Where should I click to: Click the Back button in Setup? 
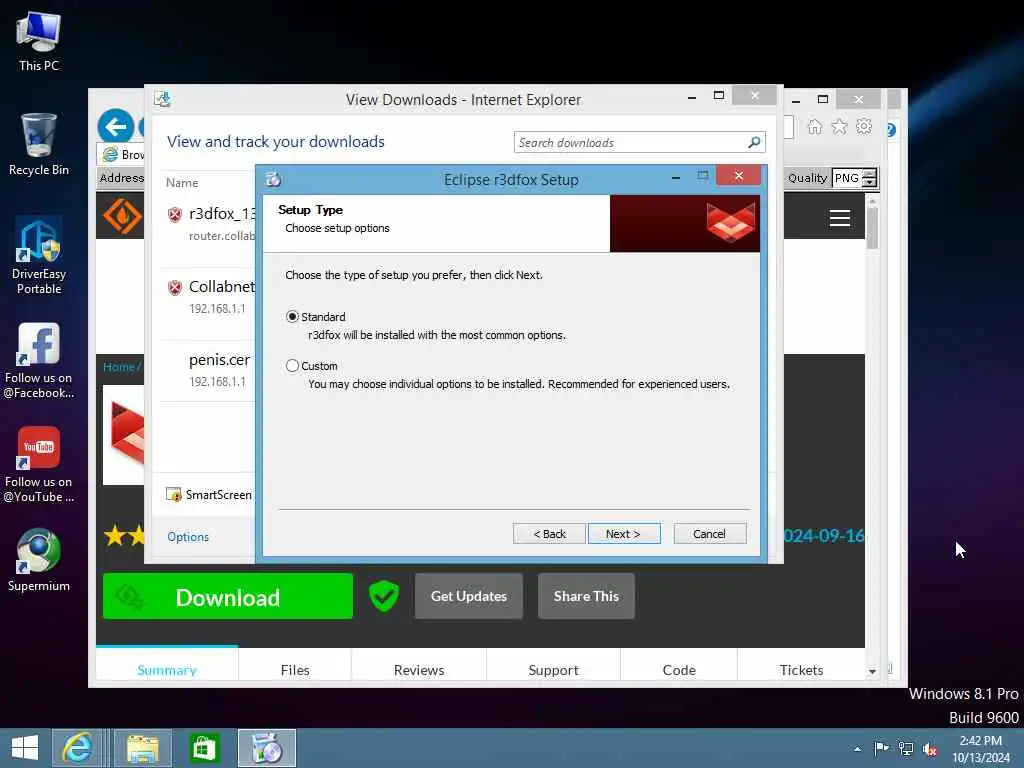coord(549,534)
